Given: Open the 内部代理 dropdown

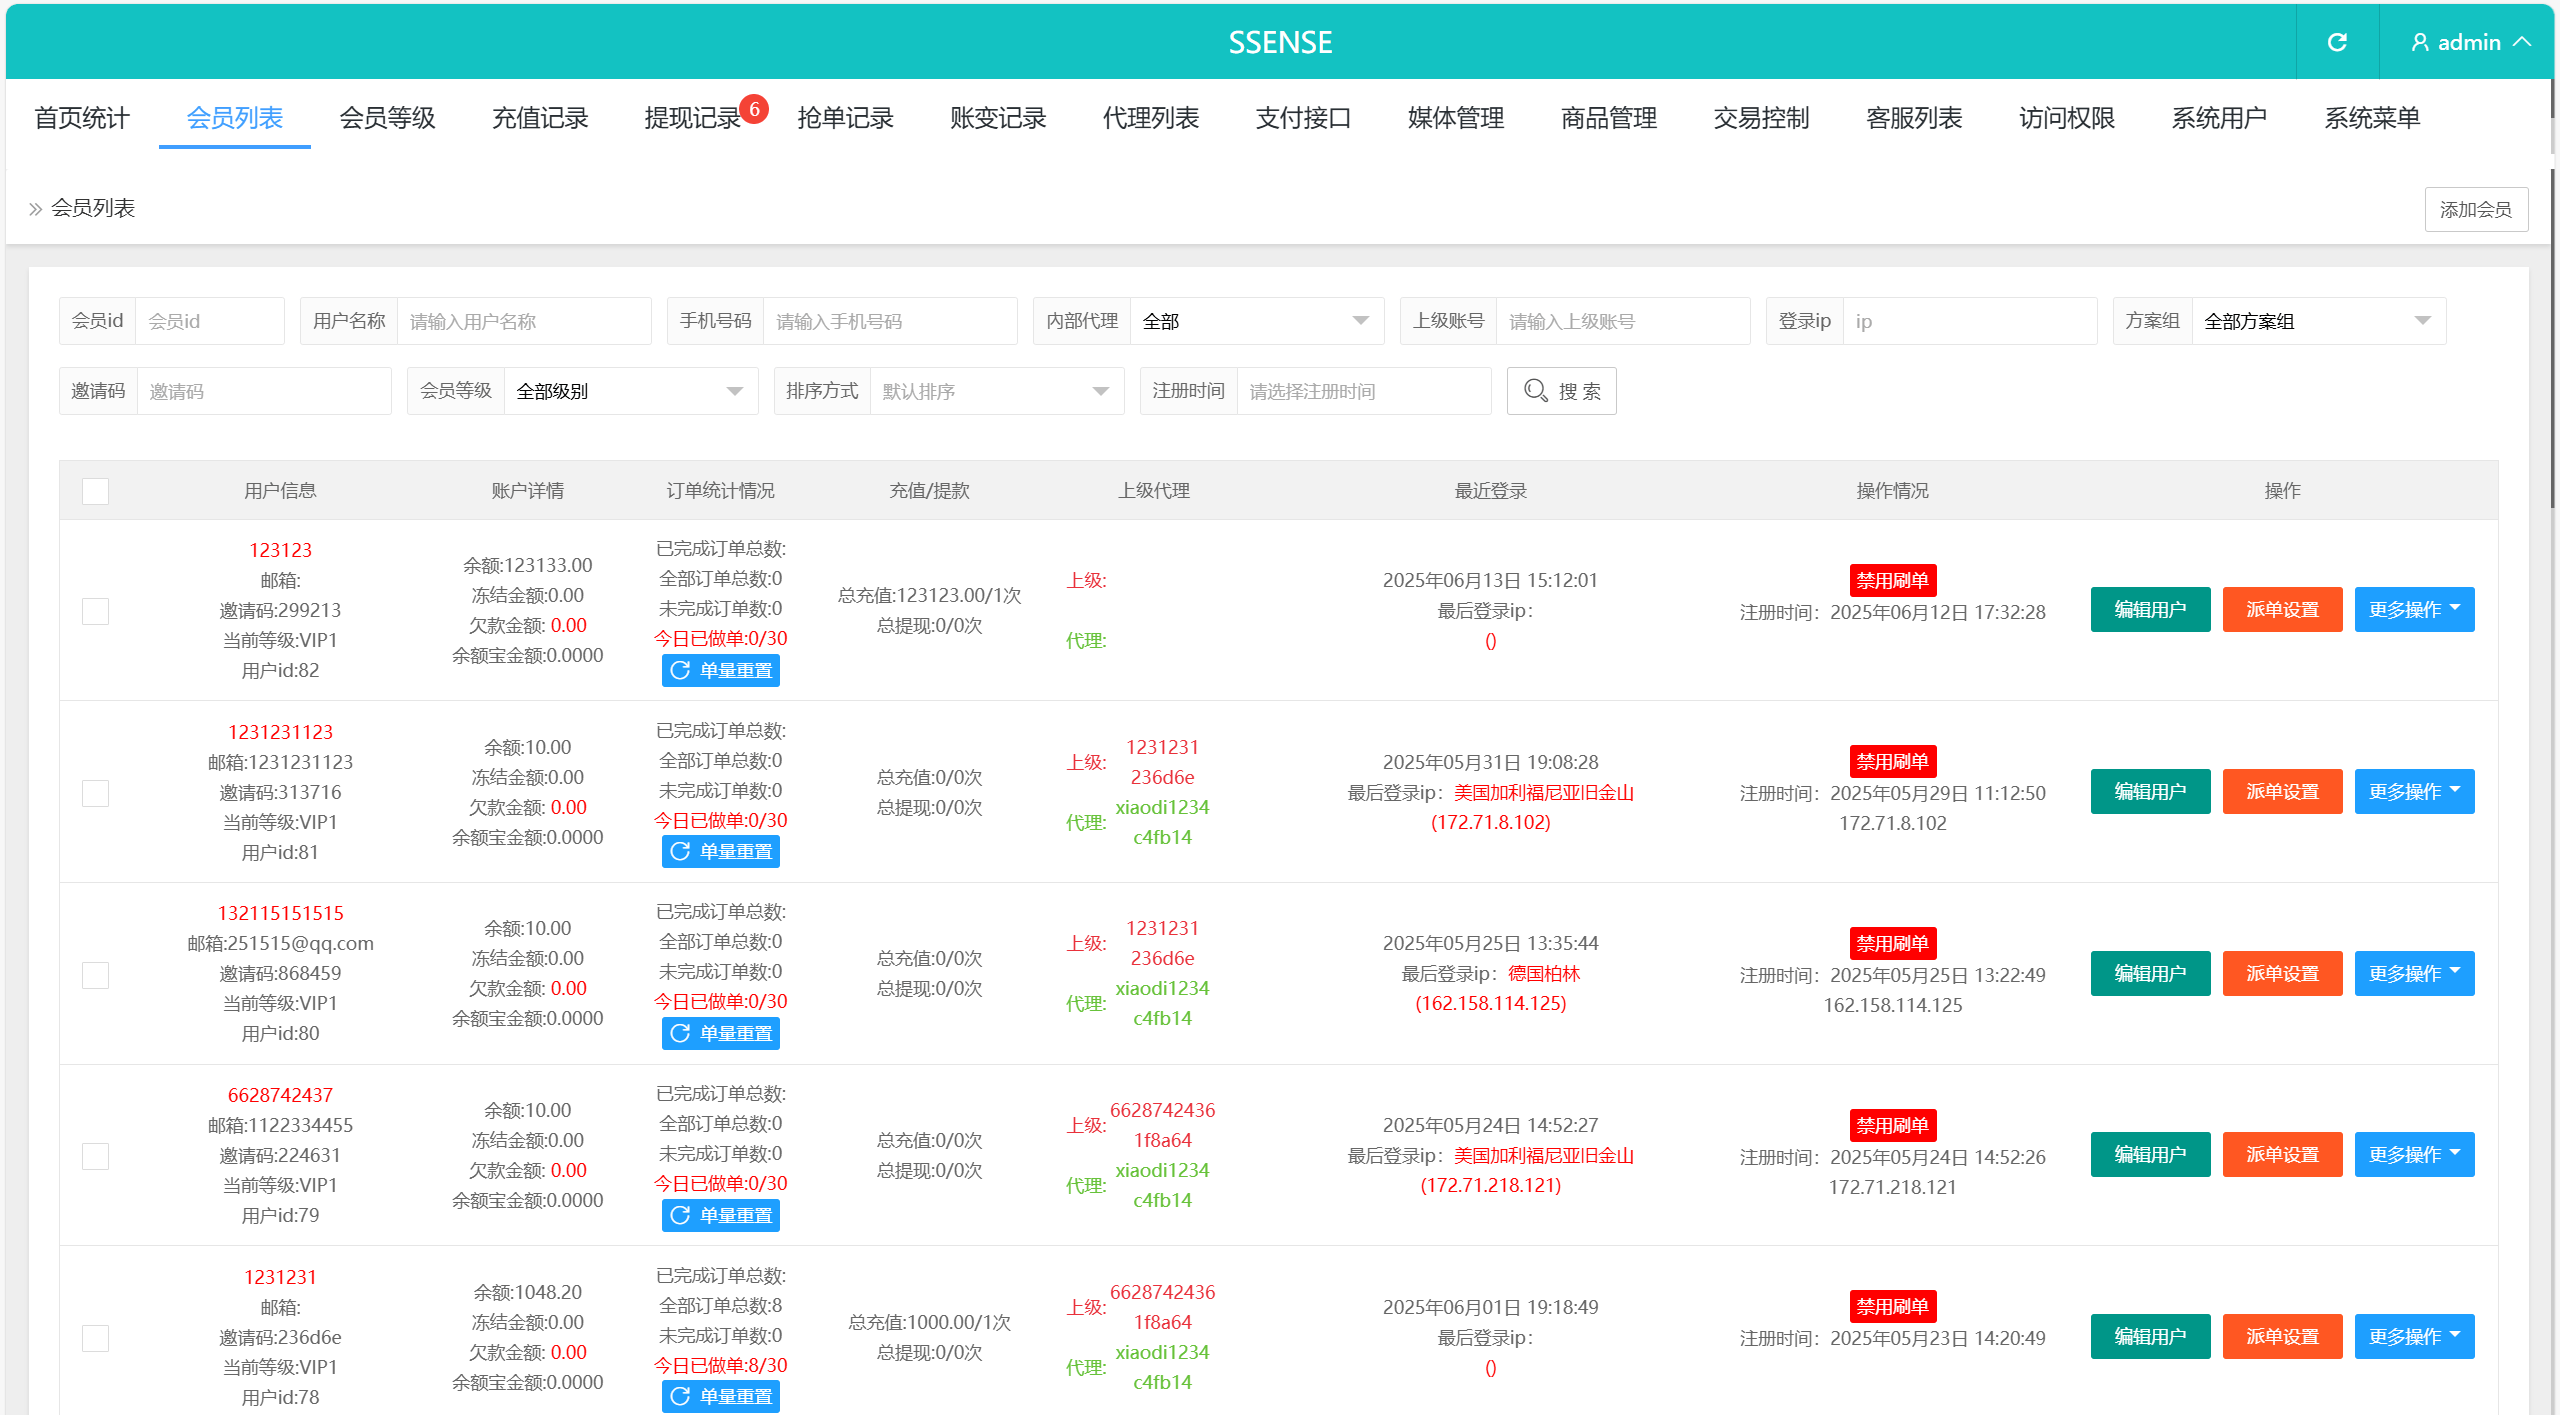Looking at the screenshot, I should pos(1256,321).
